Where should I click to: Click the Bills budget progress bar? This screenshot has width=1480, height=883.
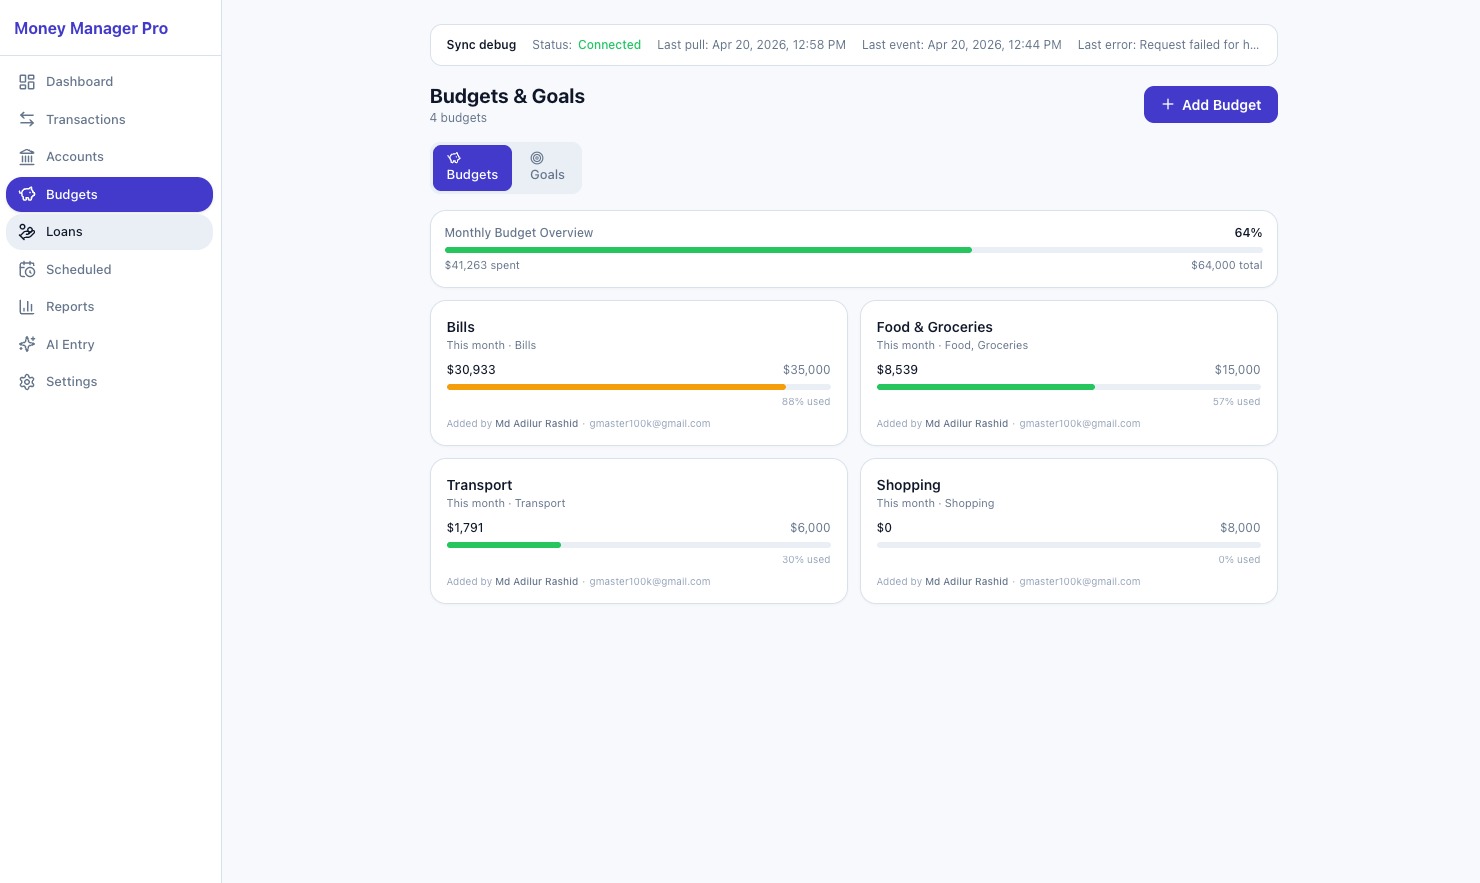[638, 387]
